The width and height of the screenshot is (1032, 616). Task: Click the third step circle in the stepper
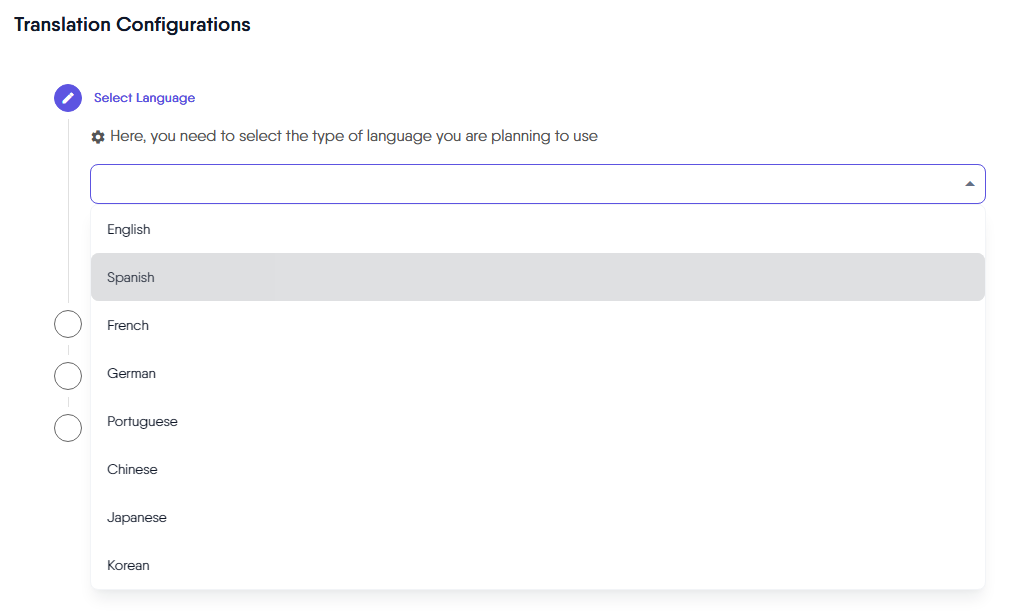click(x=68, y=376)
